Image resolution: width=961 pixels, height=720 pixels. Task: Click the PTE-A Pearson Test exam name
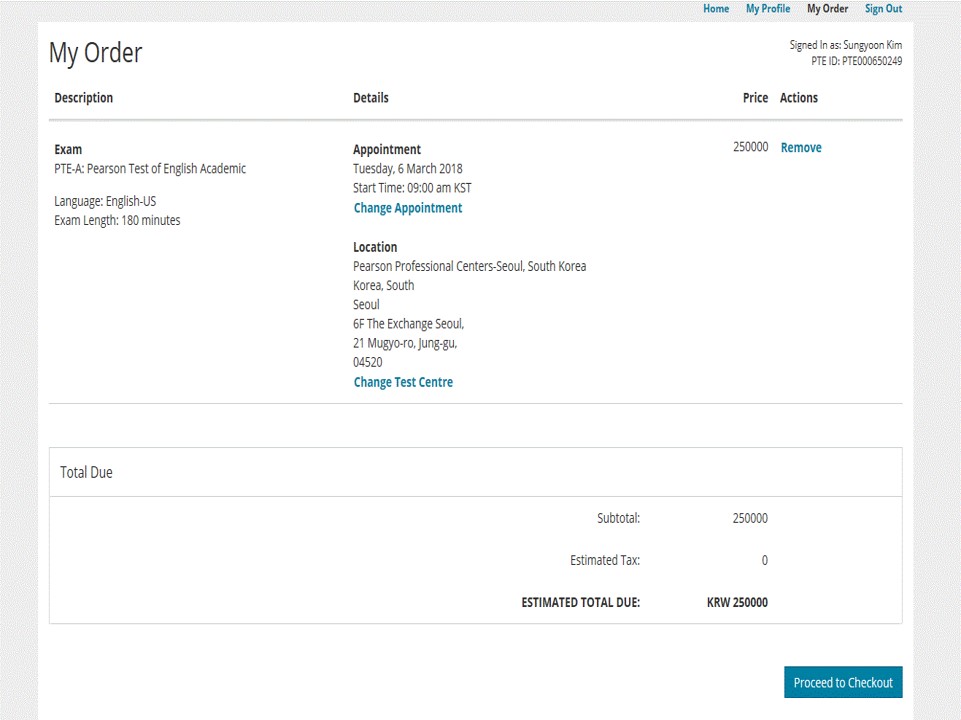click(150, 169)
